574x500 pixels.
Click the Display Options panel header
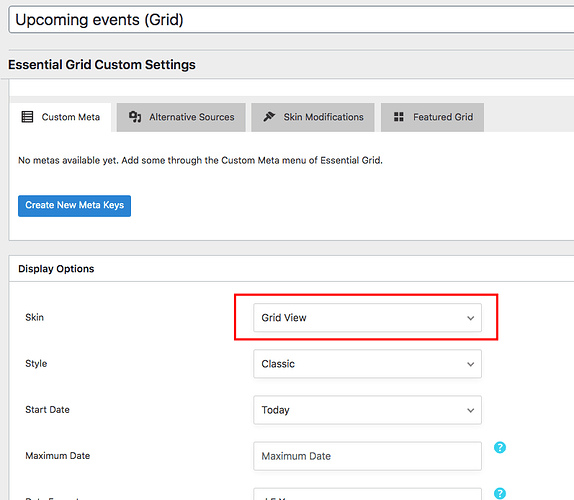[291, 269]
